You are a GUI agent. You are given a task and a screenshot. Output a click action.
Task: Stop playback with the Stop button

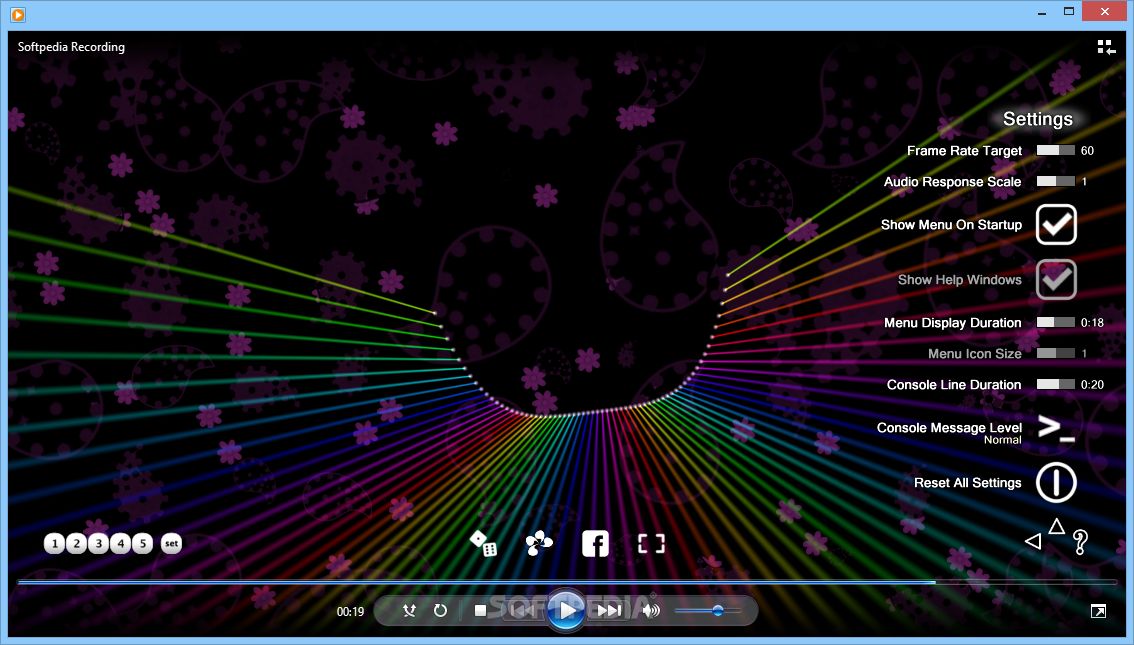pos(479,611)
